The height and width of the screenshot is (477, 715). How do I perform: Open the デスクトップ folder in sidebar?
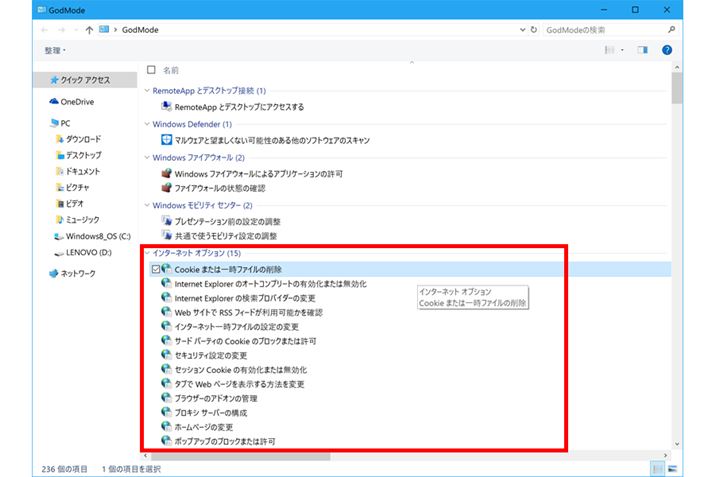click(x=78, y=156)
